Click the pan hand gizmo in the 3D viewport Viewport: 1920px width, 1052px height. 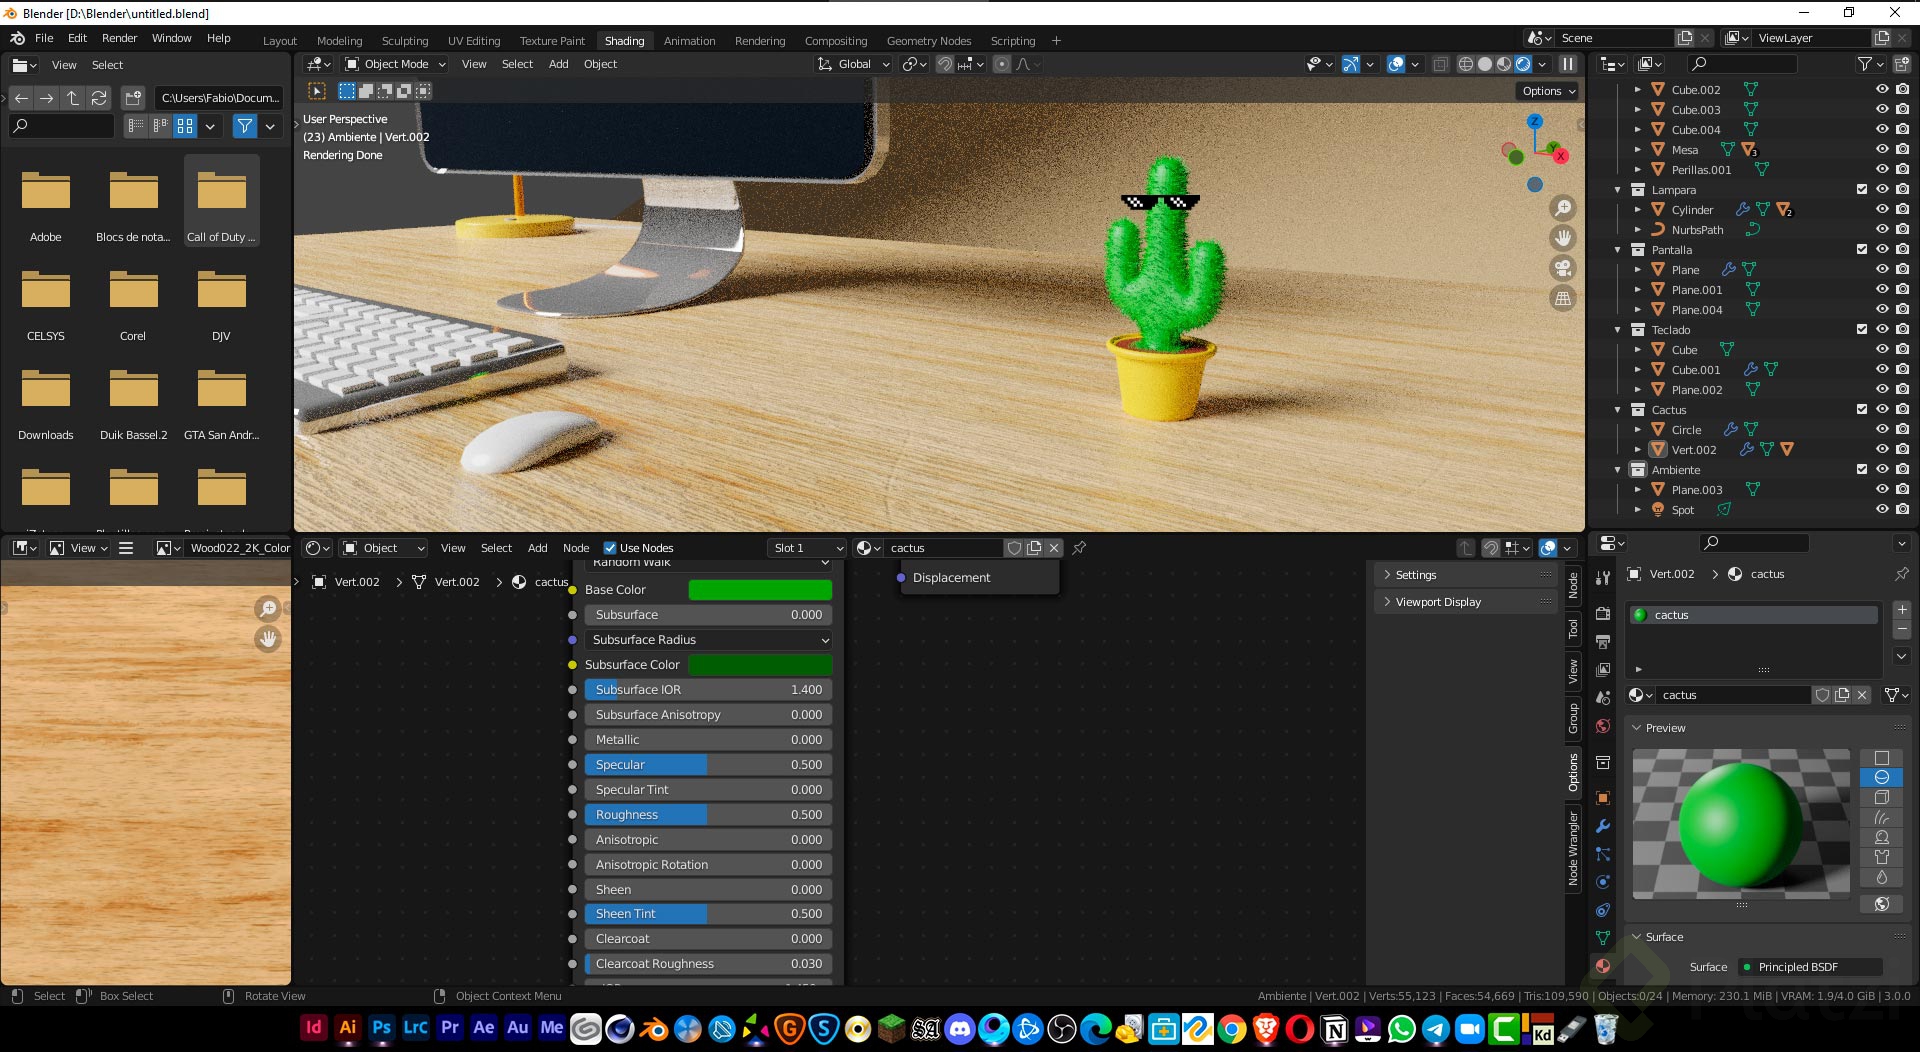[x=1562, y=238]
